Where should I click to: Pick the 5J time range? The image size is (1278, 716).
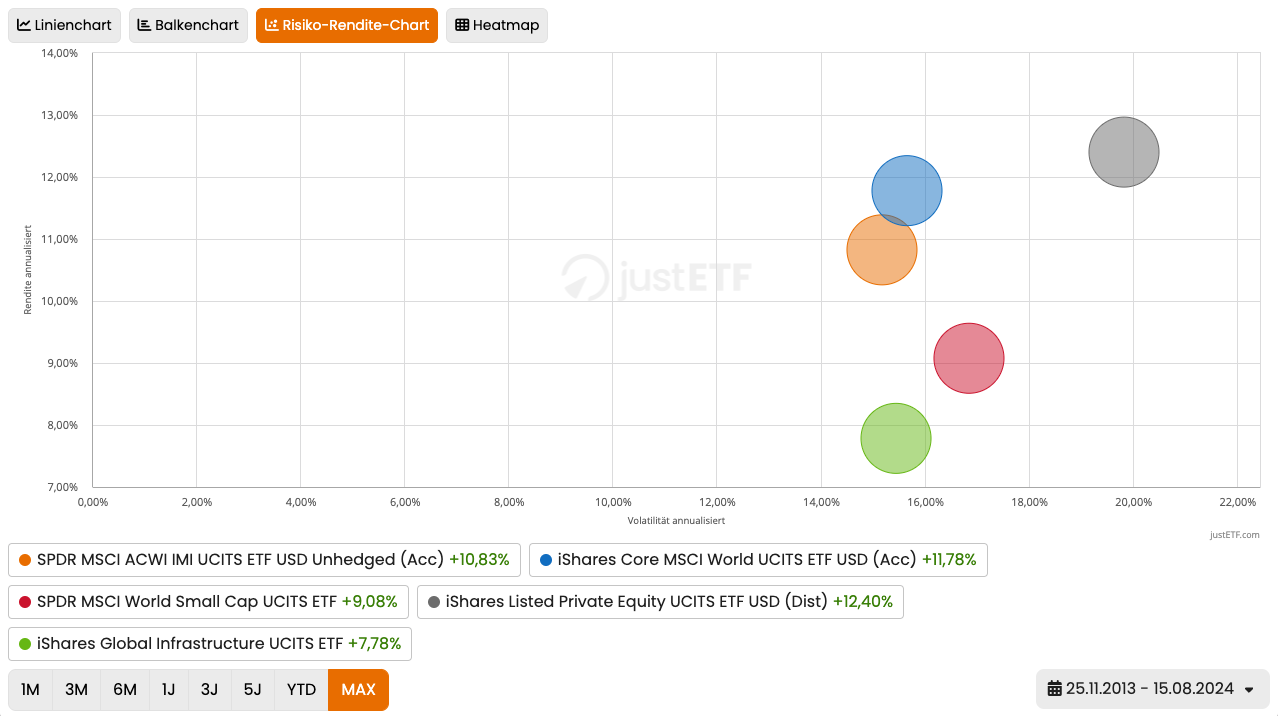(x=252, y=690)
